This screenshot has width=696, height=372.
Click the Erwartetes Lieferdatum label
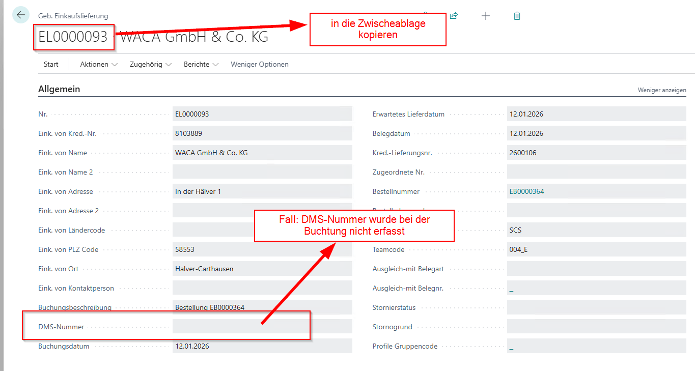tap(408, 114)
